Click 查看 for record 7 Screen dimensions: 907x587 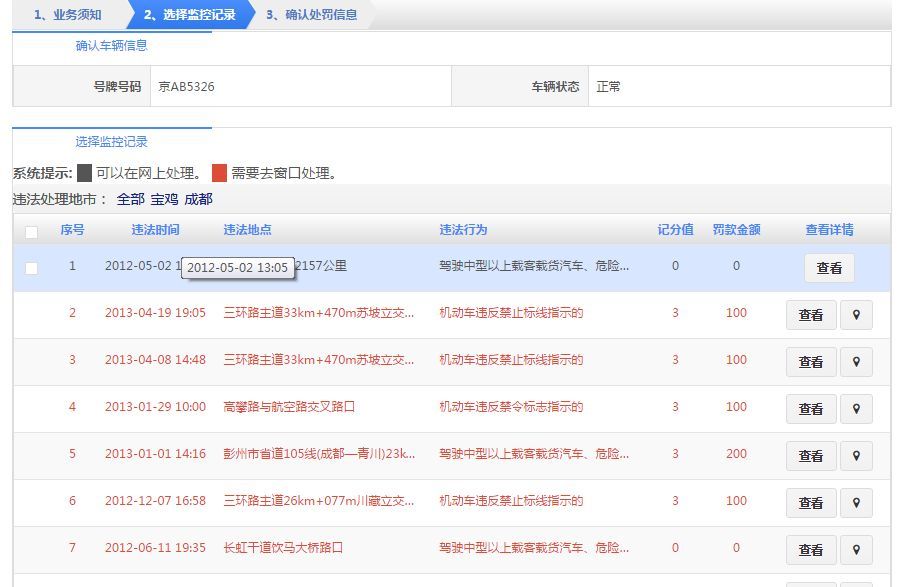(x=811, y=550)
